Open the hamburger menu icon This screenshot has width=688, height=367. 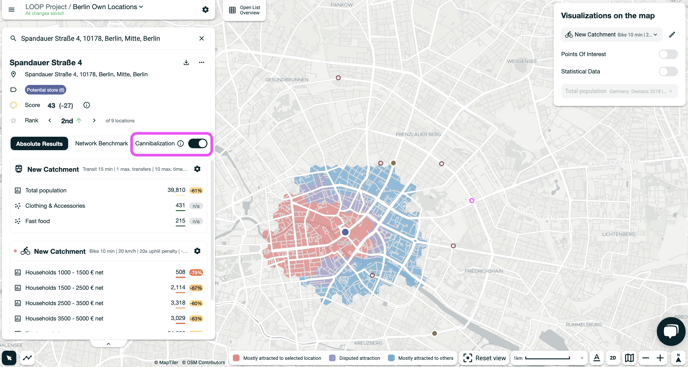point(11,9)
